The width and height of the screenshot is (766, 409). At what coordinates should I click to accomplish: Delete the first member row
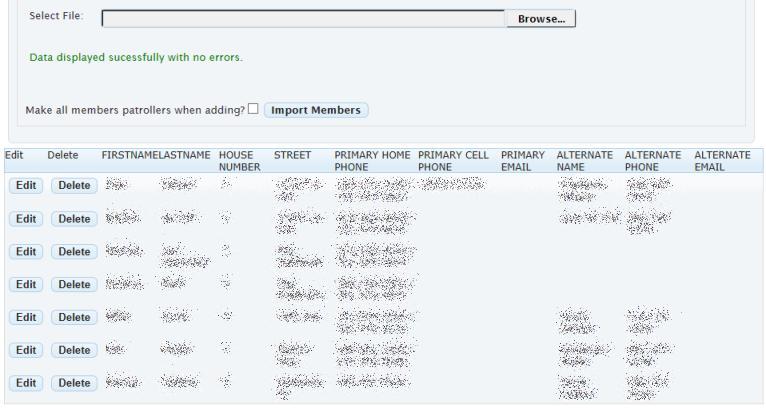tap(72, 186)
